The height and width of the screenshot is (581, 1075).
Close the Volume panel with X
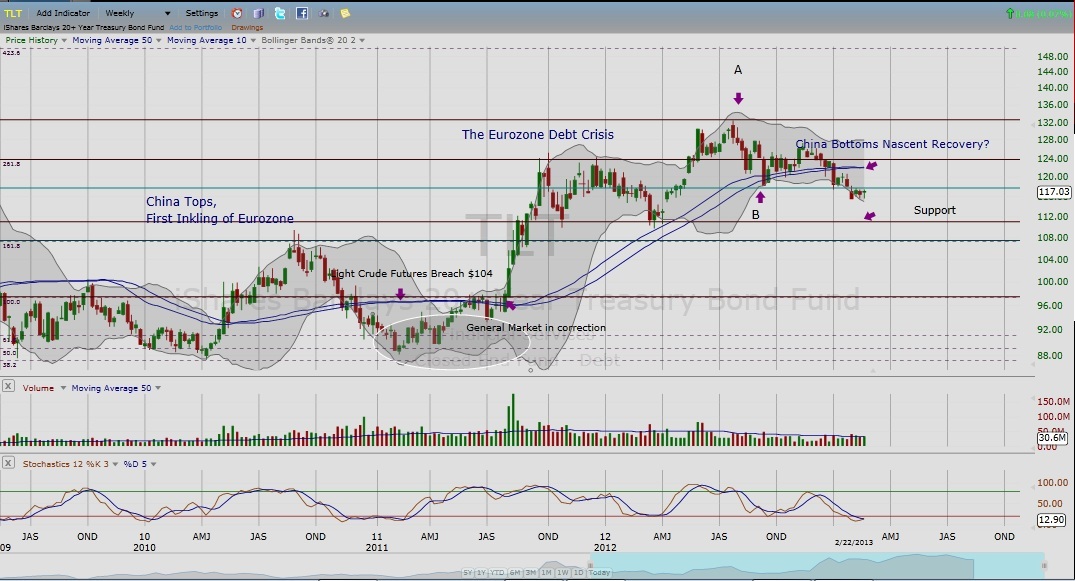point(9,387)
